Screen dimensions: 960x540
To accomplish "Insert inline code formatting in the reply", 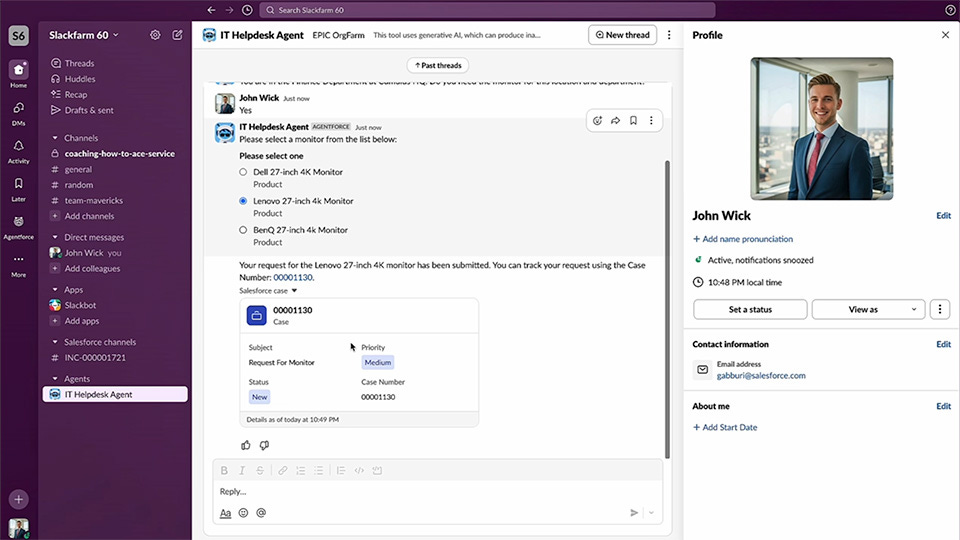I will pyautogui.click(x=359, y=470).
